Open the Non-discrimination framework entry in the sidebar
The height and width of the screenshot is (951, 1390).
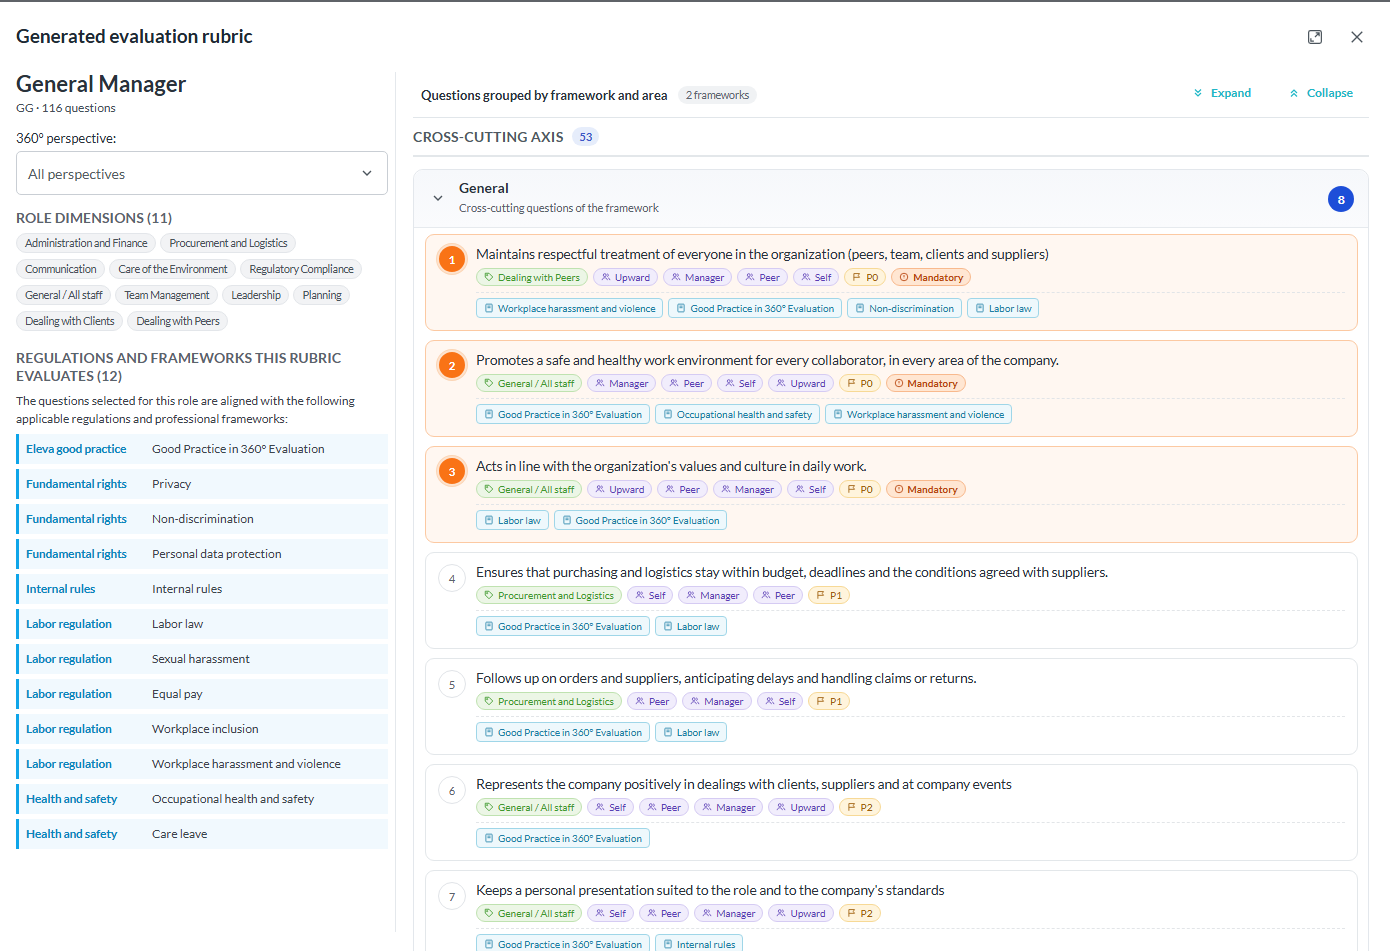pos(202,519)
